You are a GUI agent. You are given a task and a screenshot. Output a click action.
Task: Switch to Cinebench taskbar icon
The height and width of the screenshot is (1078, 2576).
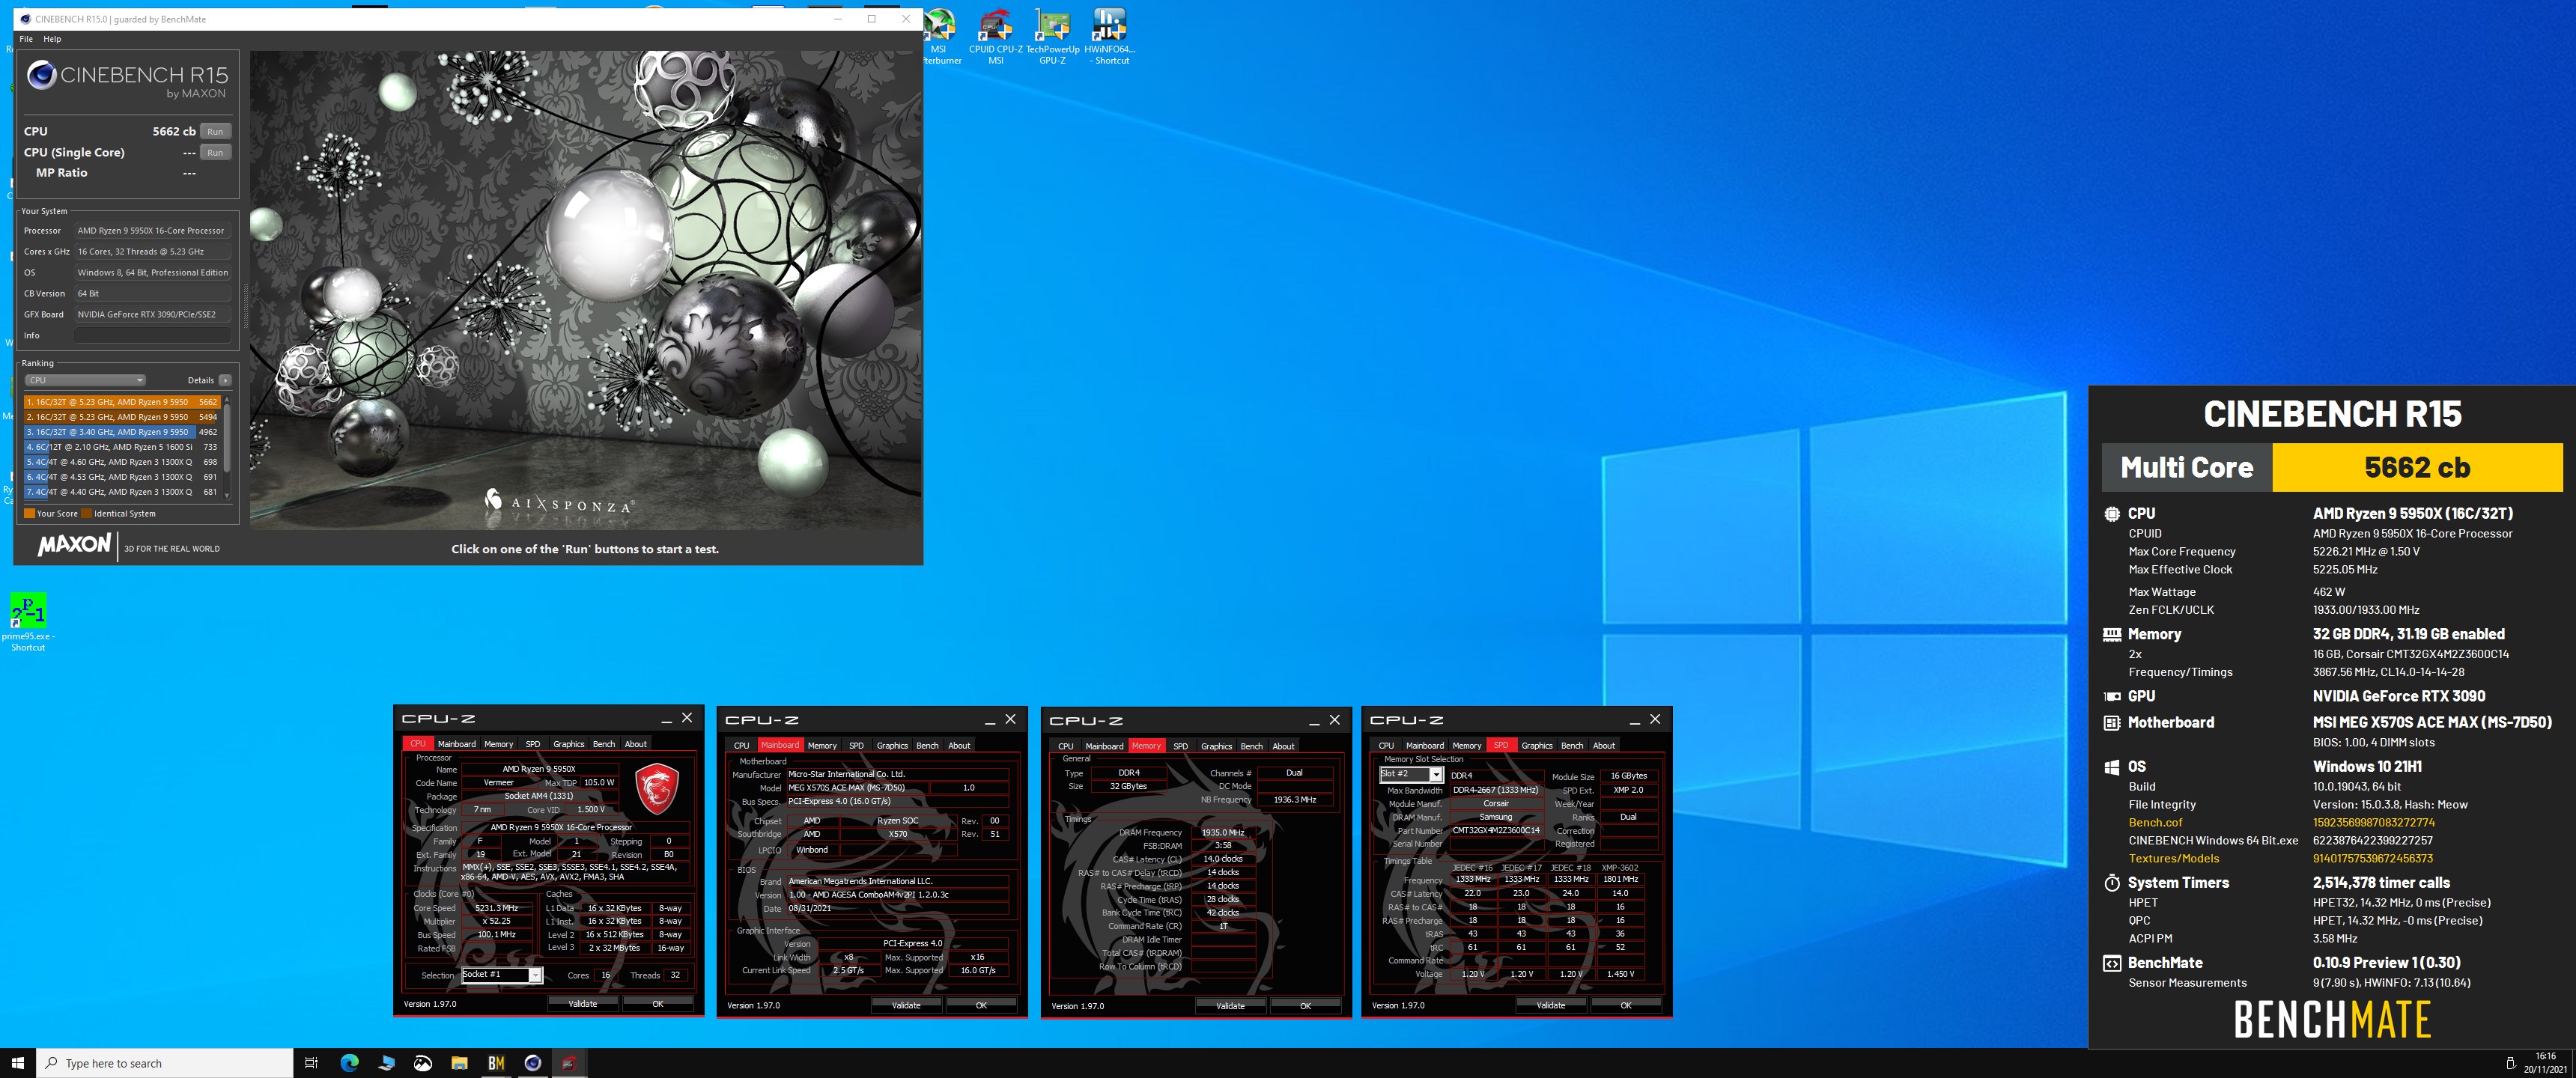click(533, 1063)
